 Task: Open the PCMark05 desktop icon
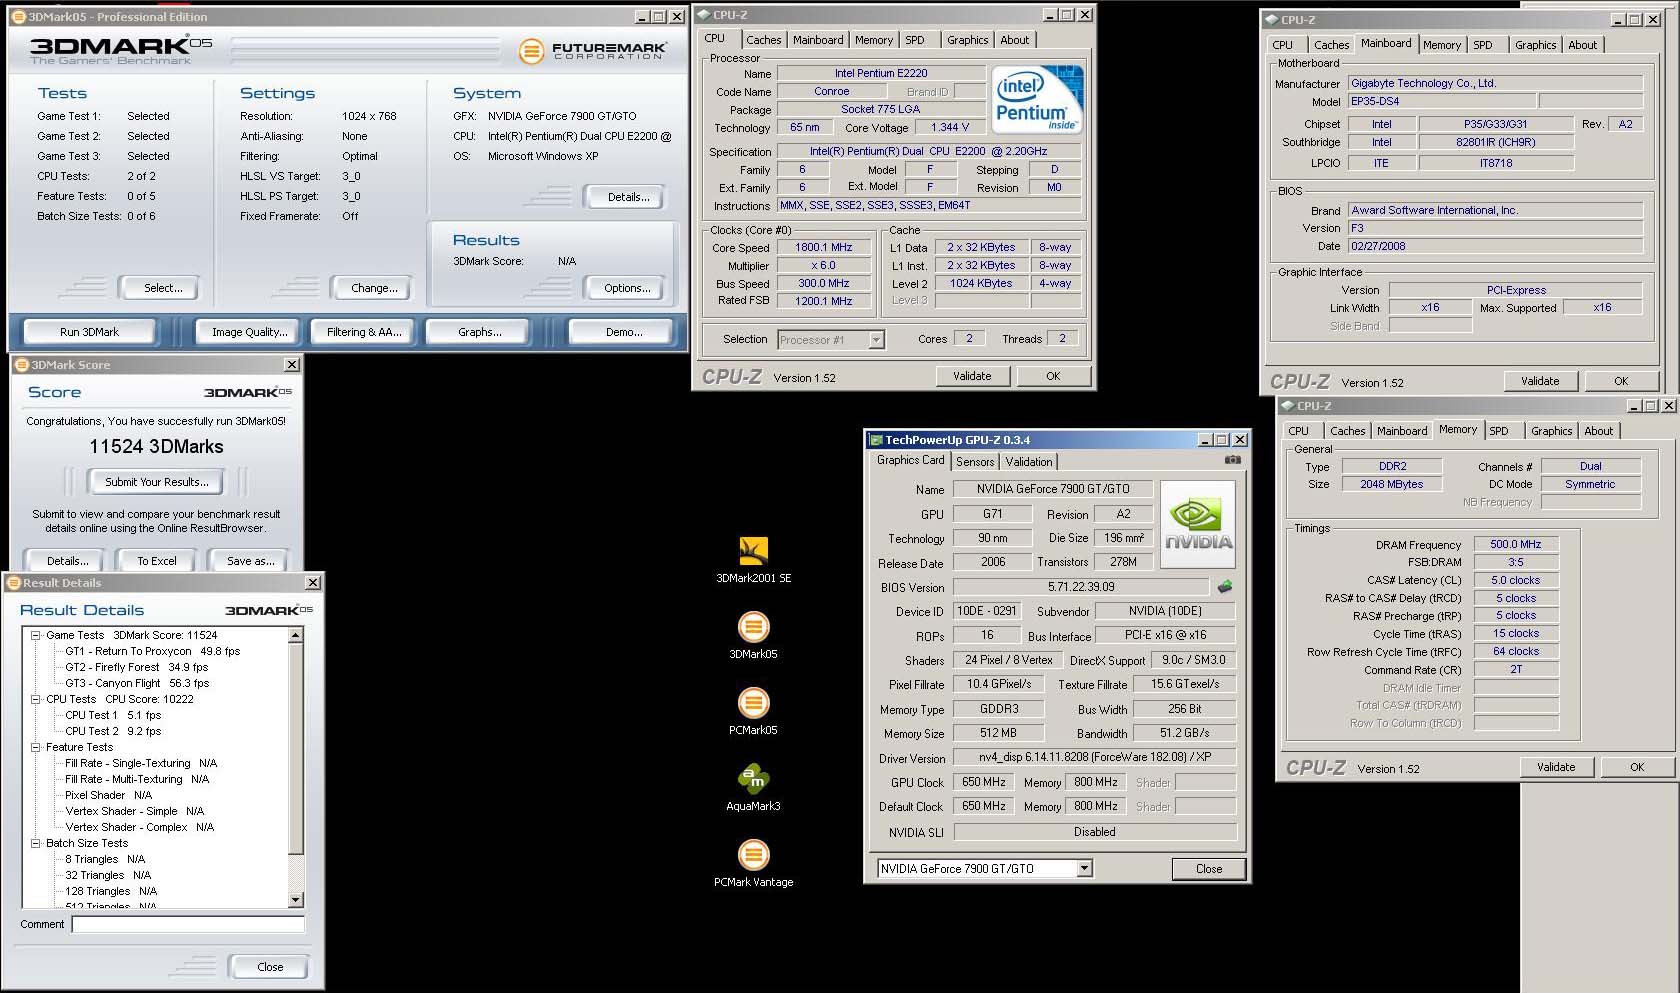point(753,711)
